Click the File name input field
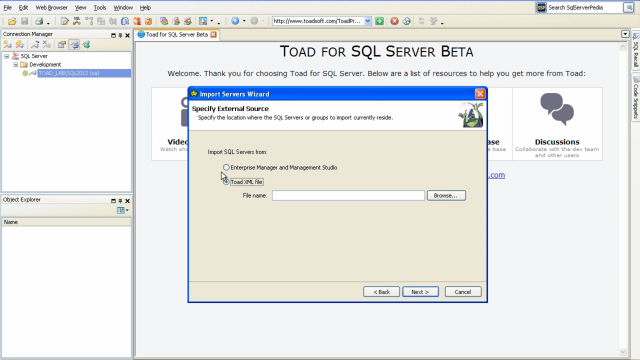 coord(348,196)
